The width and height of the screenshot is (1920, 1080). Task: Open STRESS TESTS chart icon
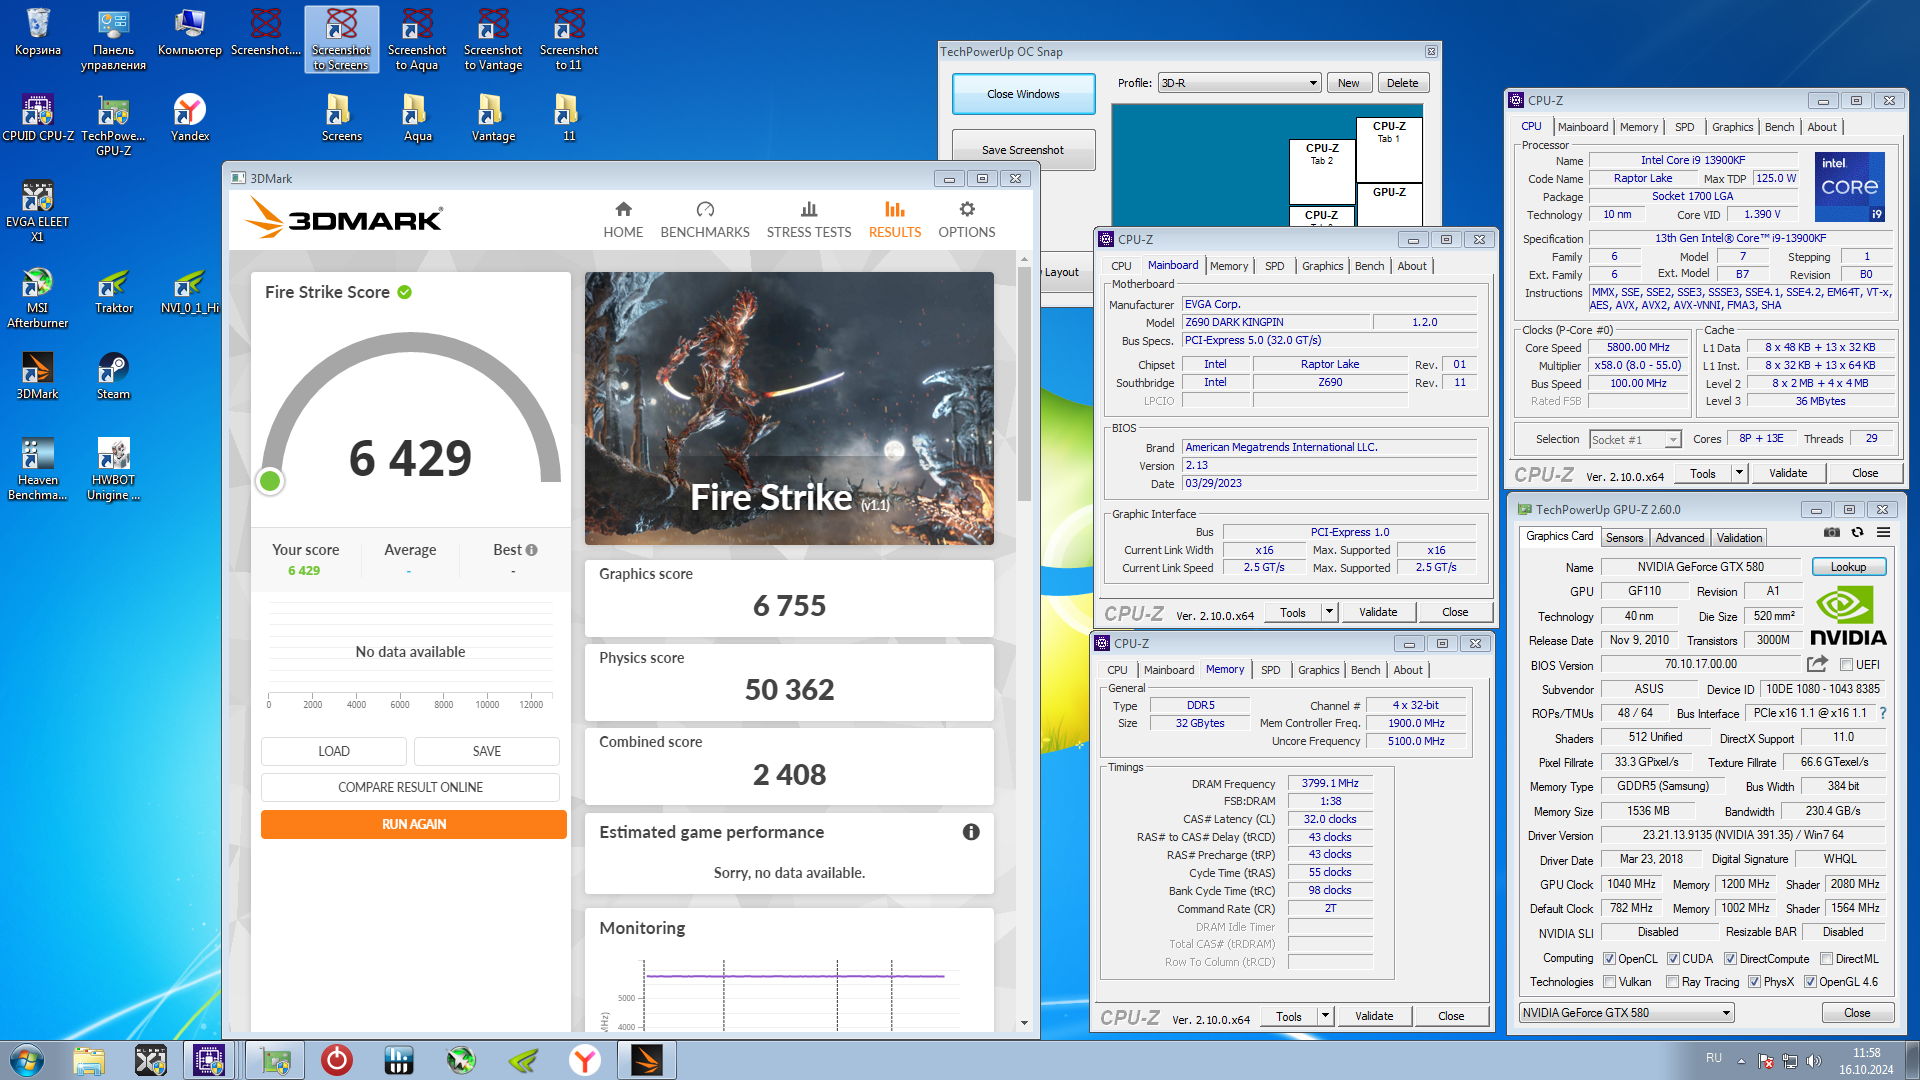(809, 209)
